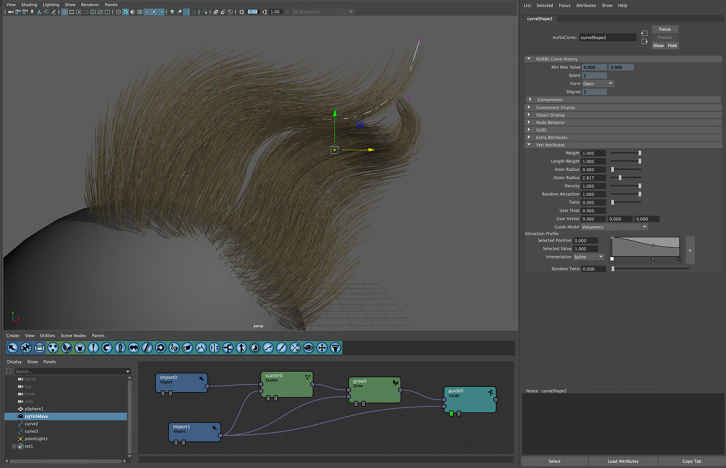726x468 pixels.
Task: Open the Shading menu in the viewport
Action: point(27,5)
